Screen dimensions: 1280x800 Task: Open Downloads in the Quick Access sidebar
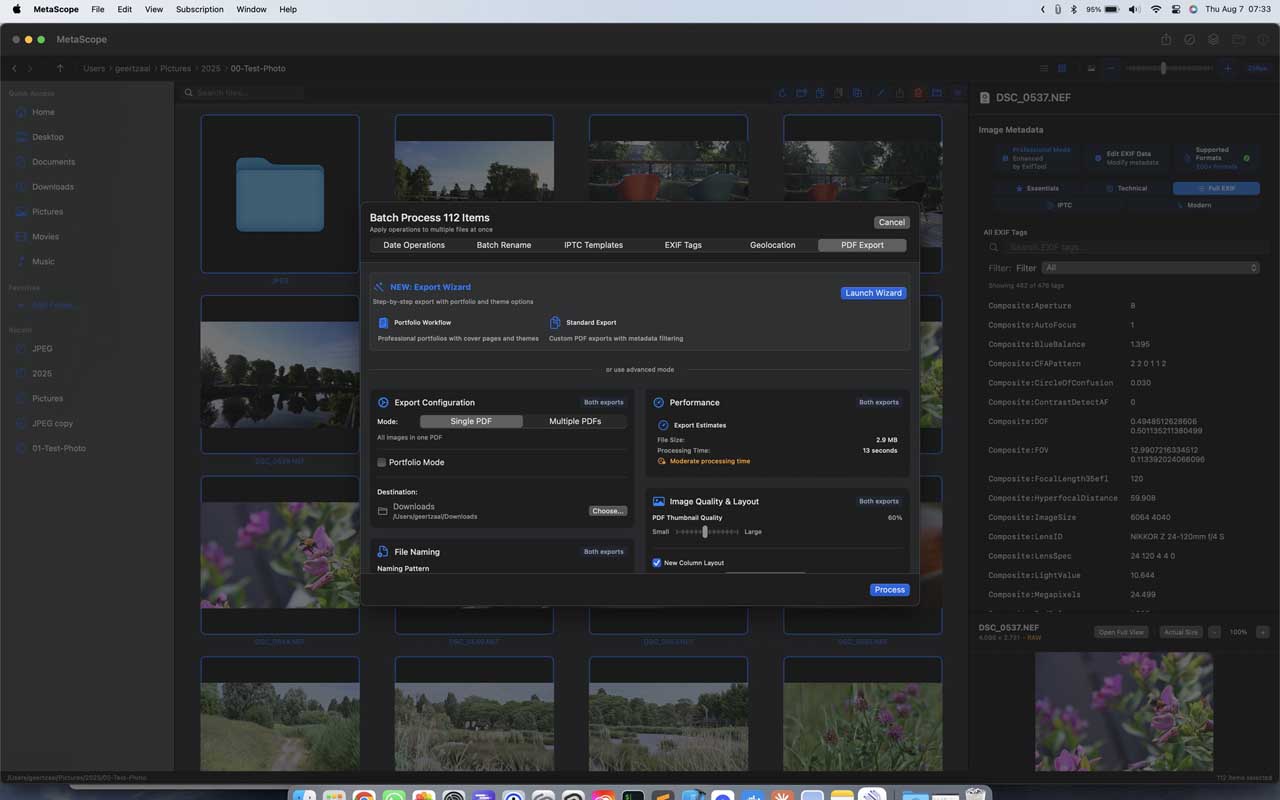tap(52, 187)
